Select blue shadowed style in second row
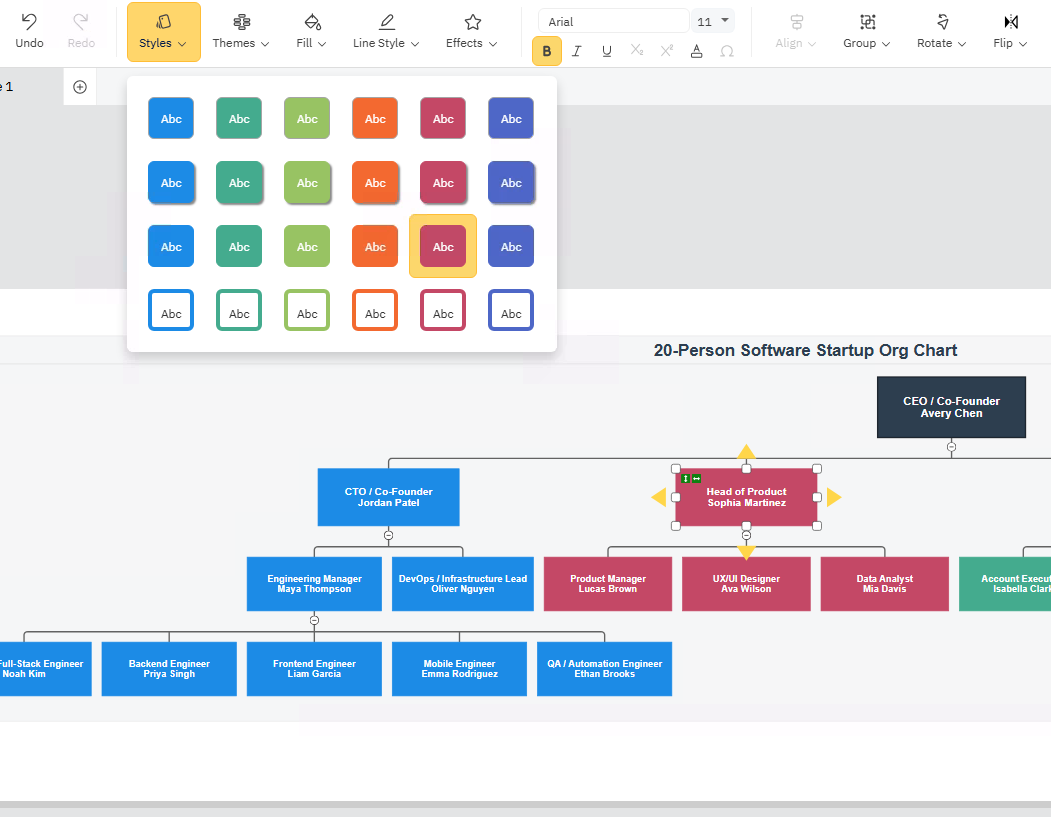The height and width of the screenshot is (817, 1051). 171,182
